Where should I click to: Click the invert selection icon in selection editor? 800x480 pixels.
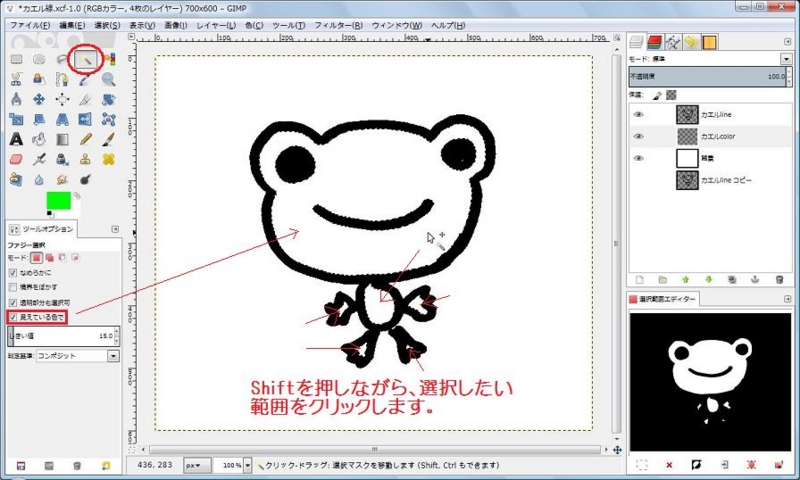tap(696, 465)
